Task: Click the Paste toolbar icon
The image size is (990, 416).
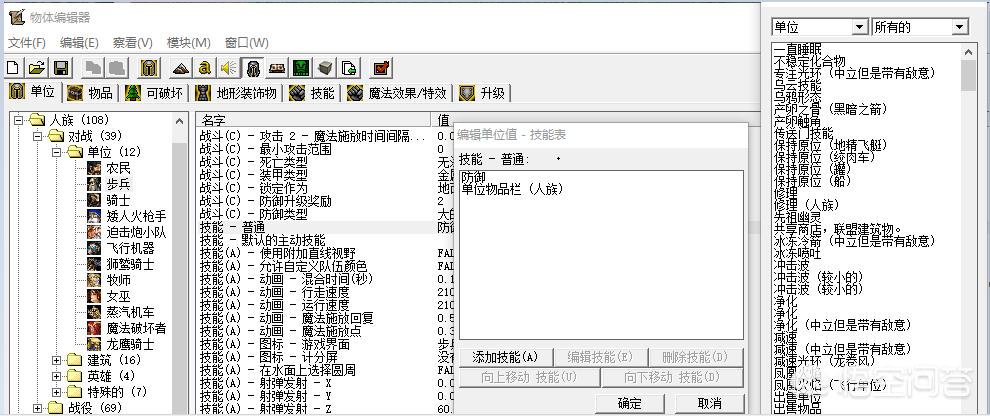Action: [116, 68]
